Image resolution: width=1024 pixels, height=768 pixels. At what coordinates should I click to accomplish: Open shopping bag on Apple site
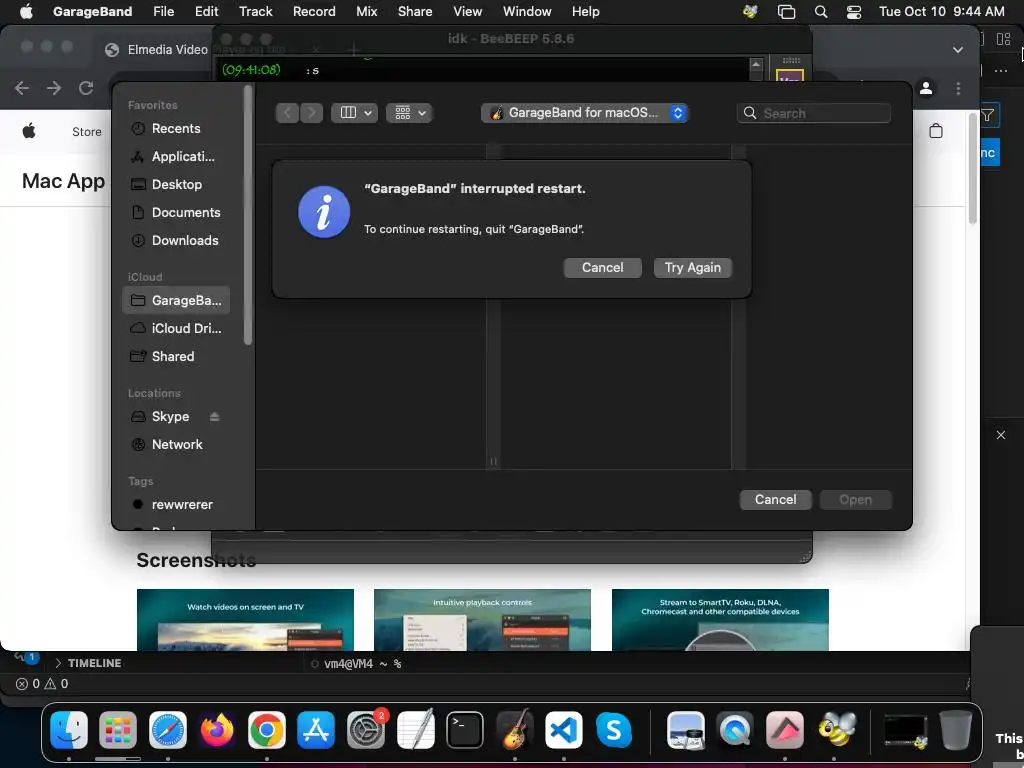[x=935, y=131]
